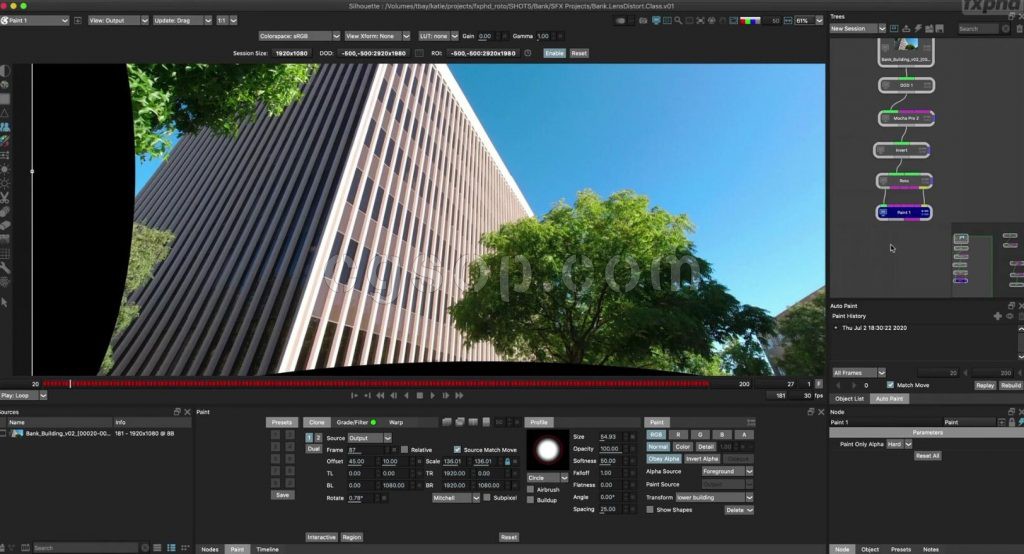Click the save icon in Trees toolbar

[x=940, y=29]
